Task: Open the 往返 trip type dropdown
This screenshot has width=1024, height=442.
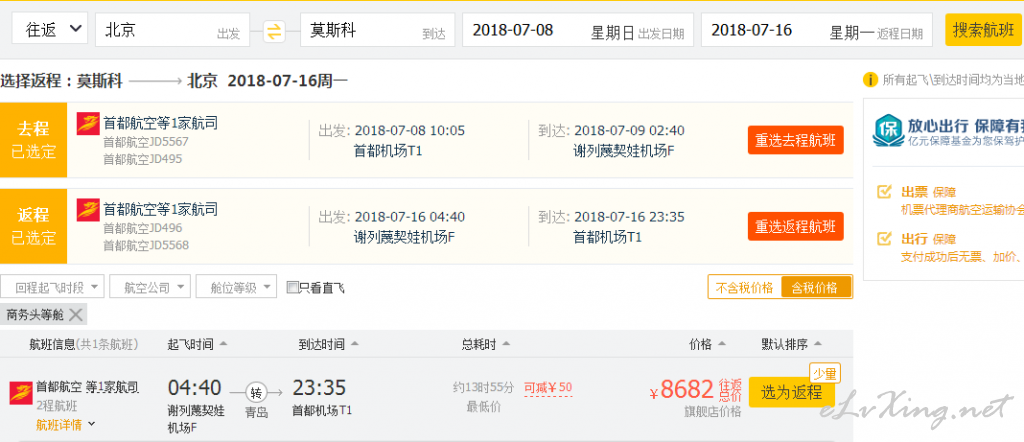Action: [x=50, y=29]
